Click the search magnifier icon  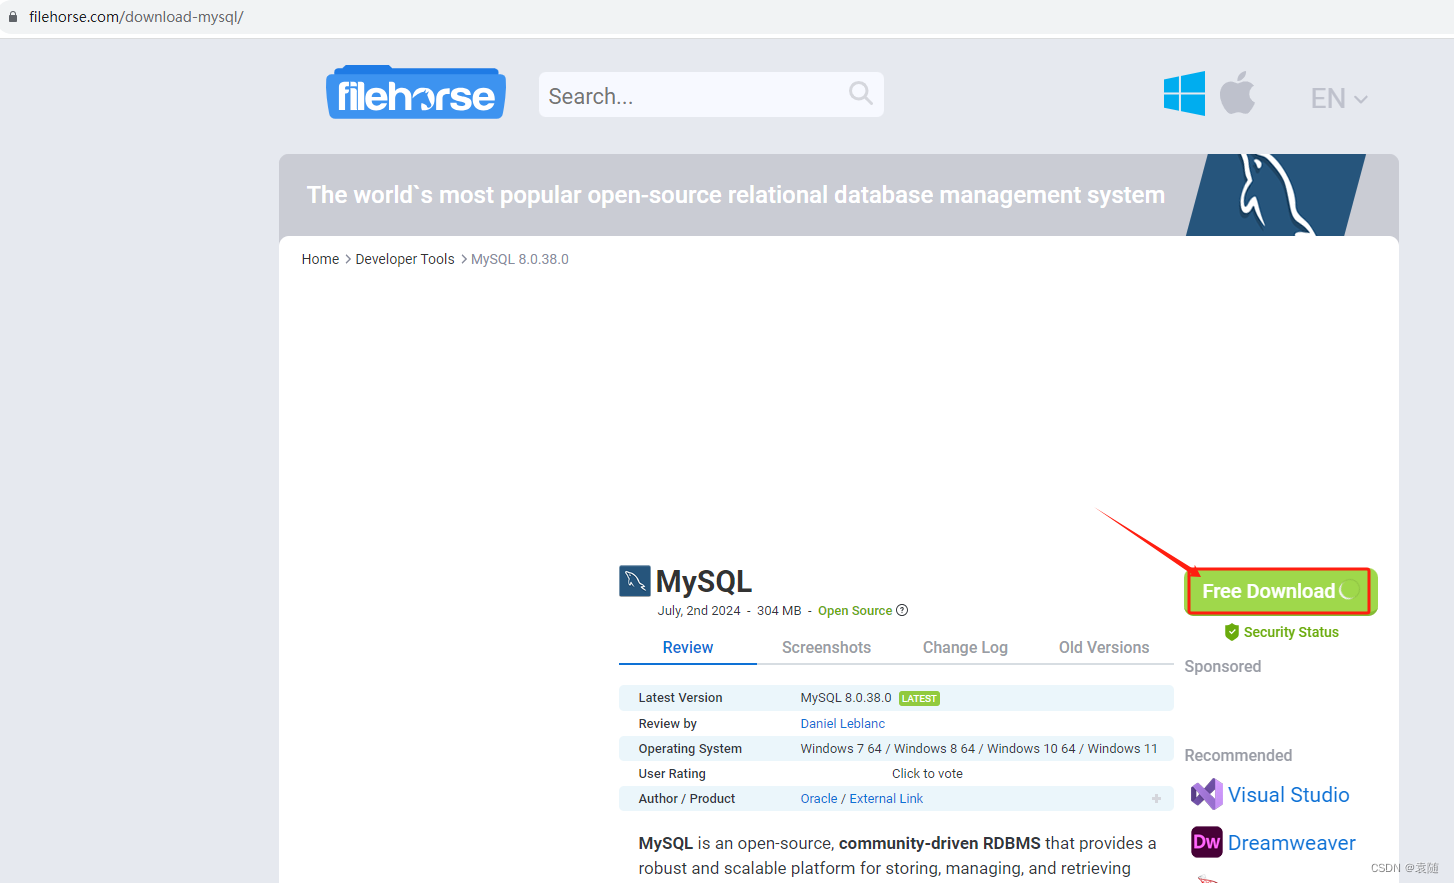point(860,94)
